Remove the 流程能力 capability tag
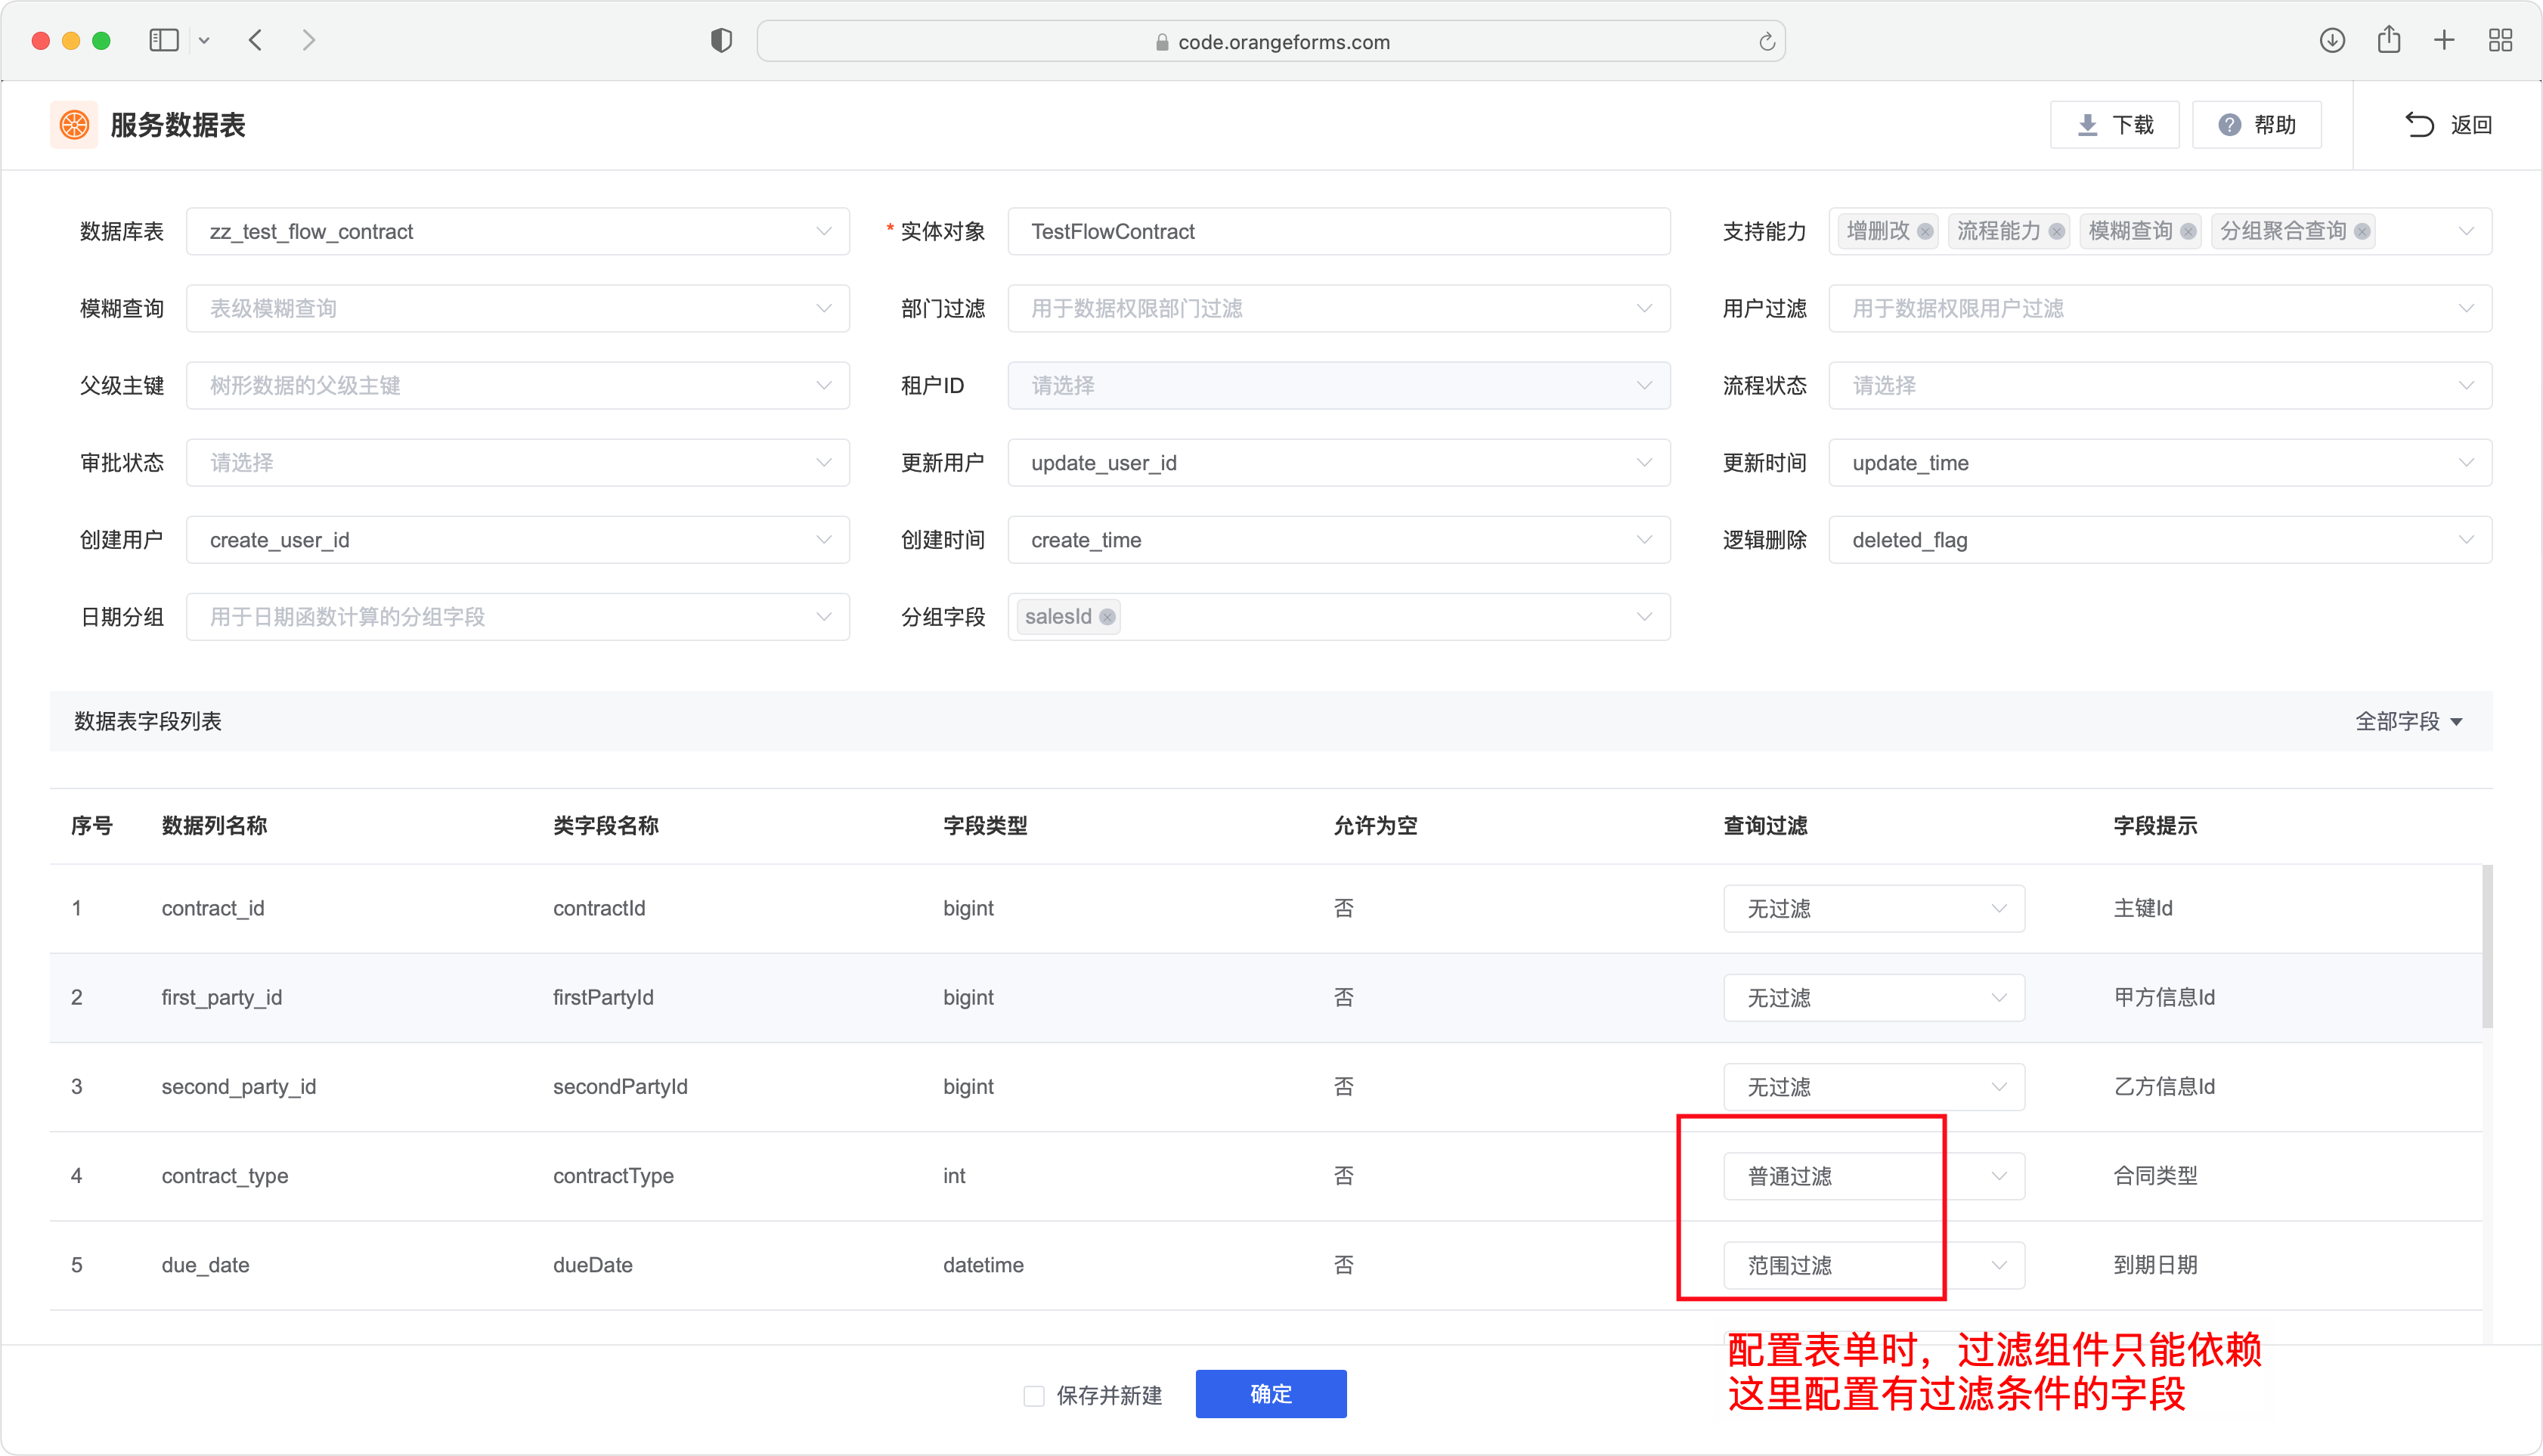 click(x=2056, y=232)
